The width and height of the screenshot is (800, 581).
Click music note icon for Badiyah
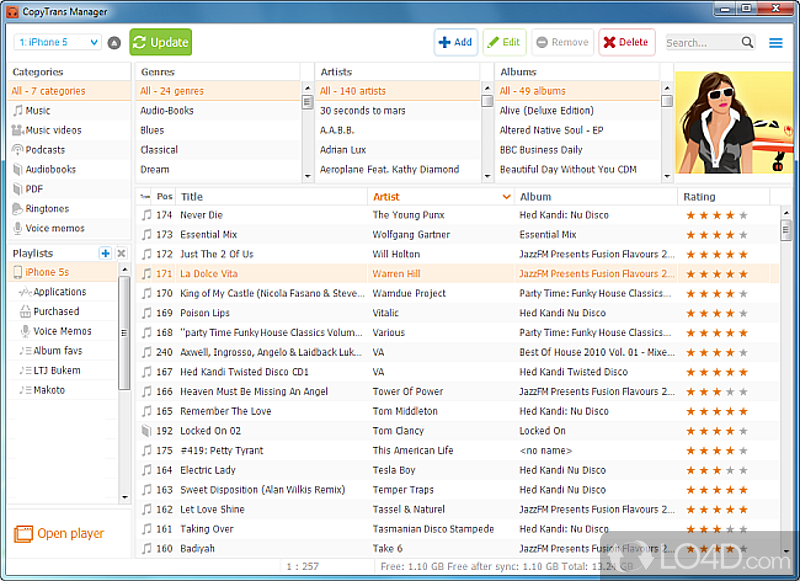tap(147, 549)
